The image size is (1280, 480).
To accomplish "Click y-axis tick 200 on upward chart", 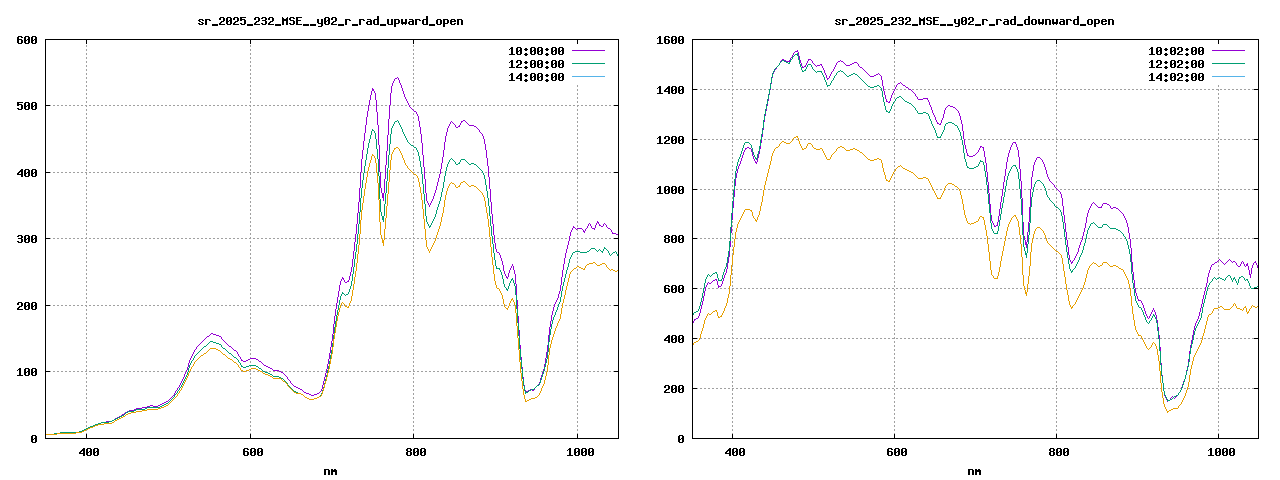I will [x=28, y=305].
